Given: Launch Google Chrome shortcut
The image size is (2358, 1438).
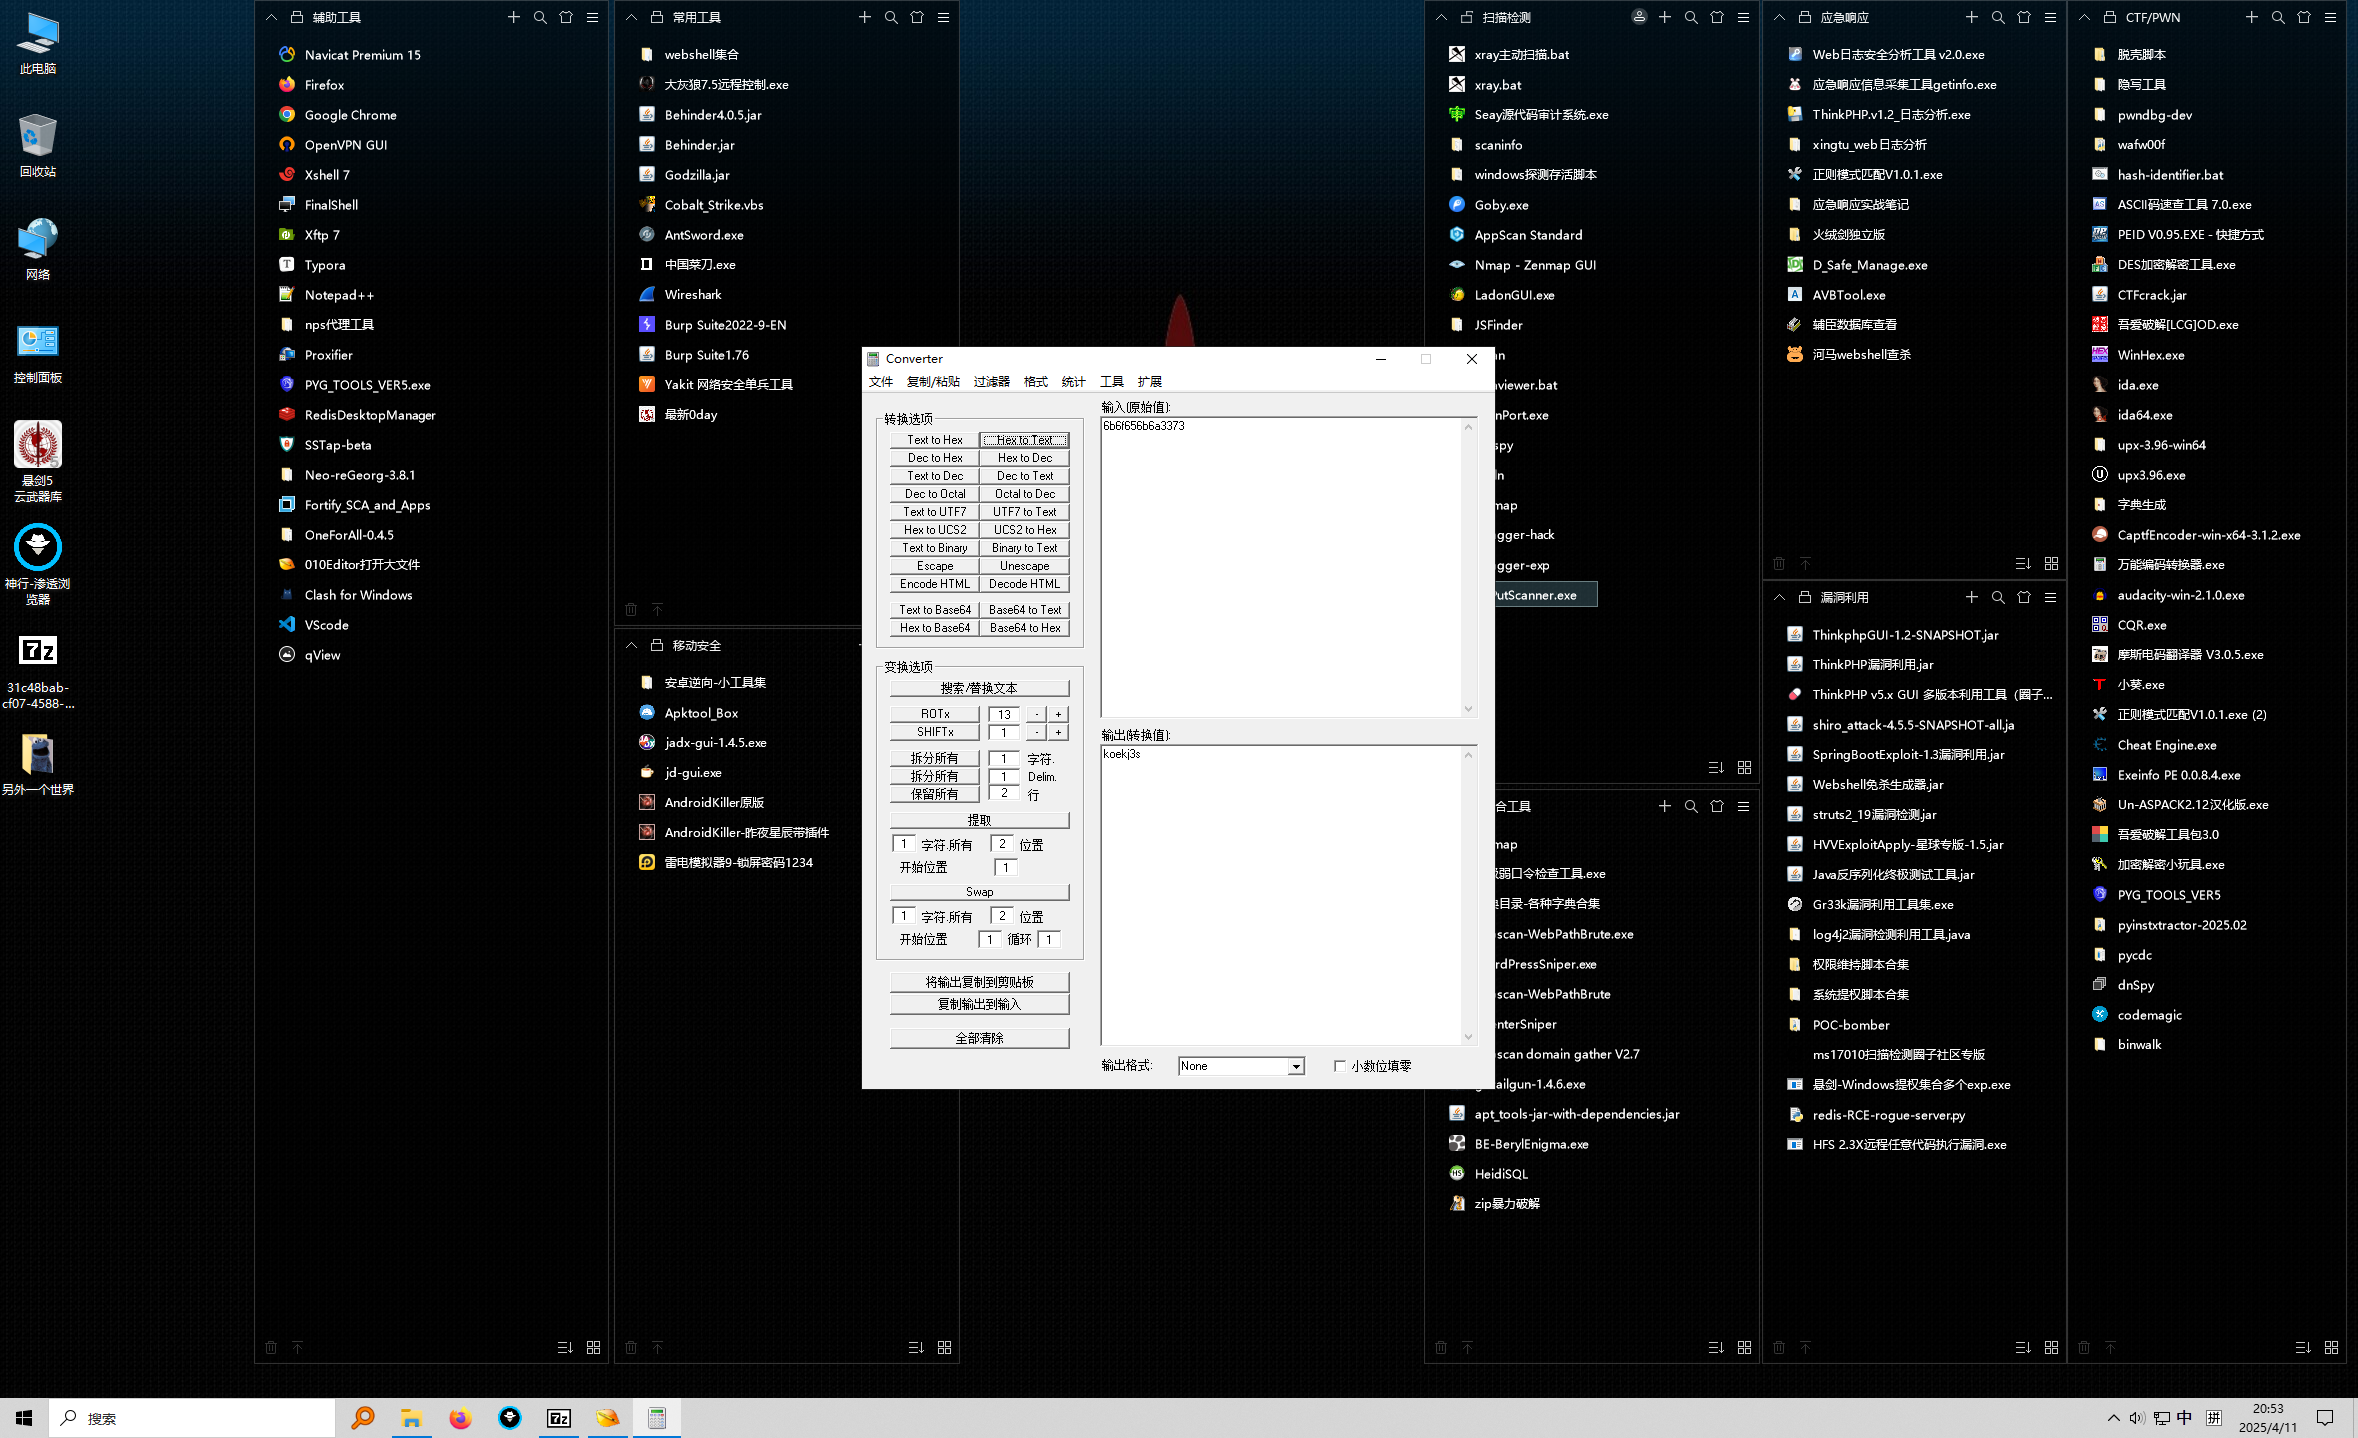Looking at the screenshot, I should click(x=350, y=115).
